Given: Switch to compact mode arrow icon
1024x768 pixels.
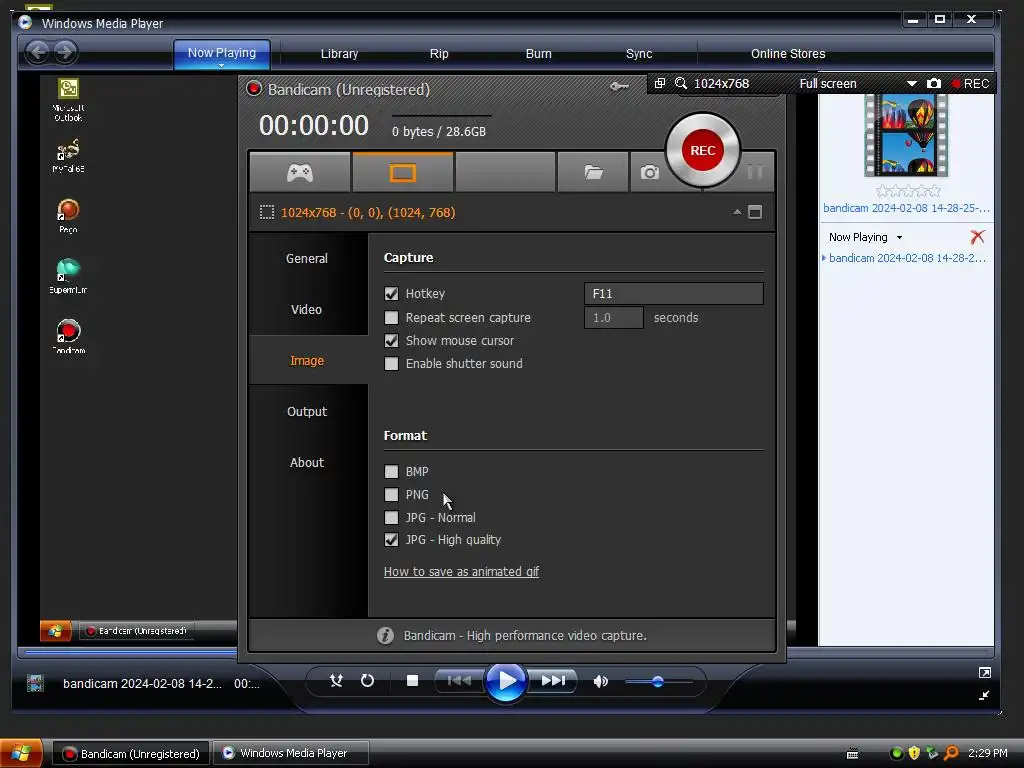Looking at the screenshot, I should [x=984, y=696].
